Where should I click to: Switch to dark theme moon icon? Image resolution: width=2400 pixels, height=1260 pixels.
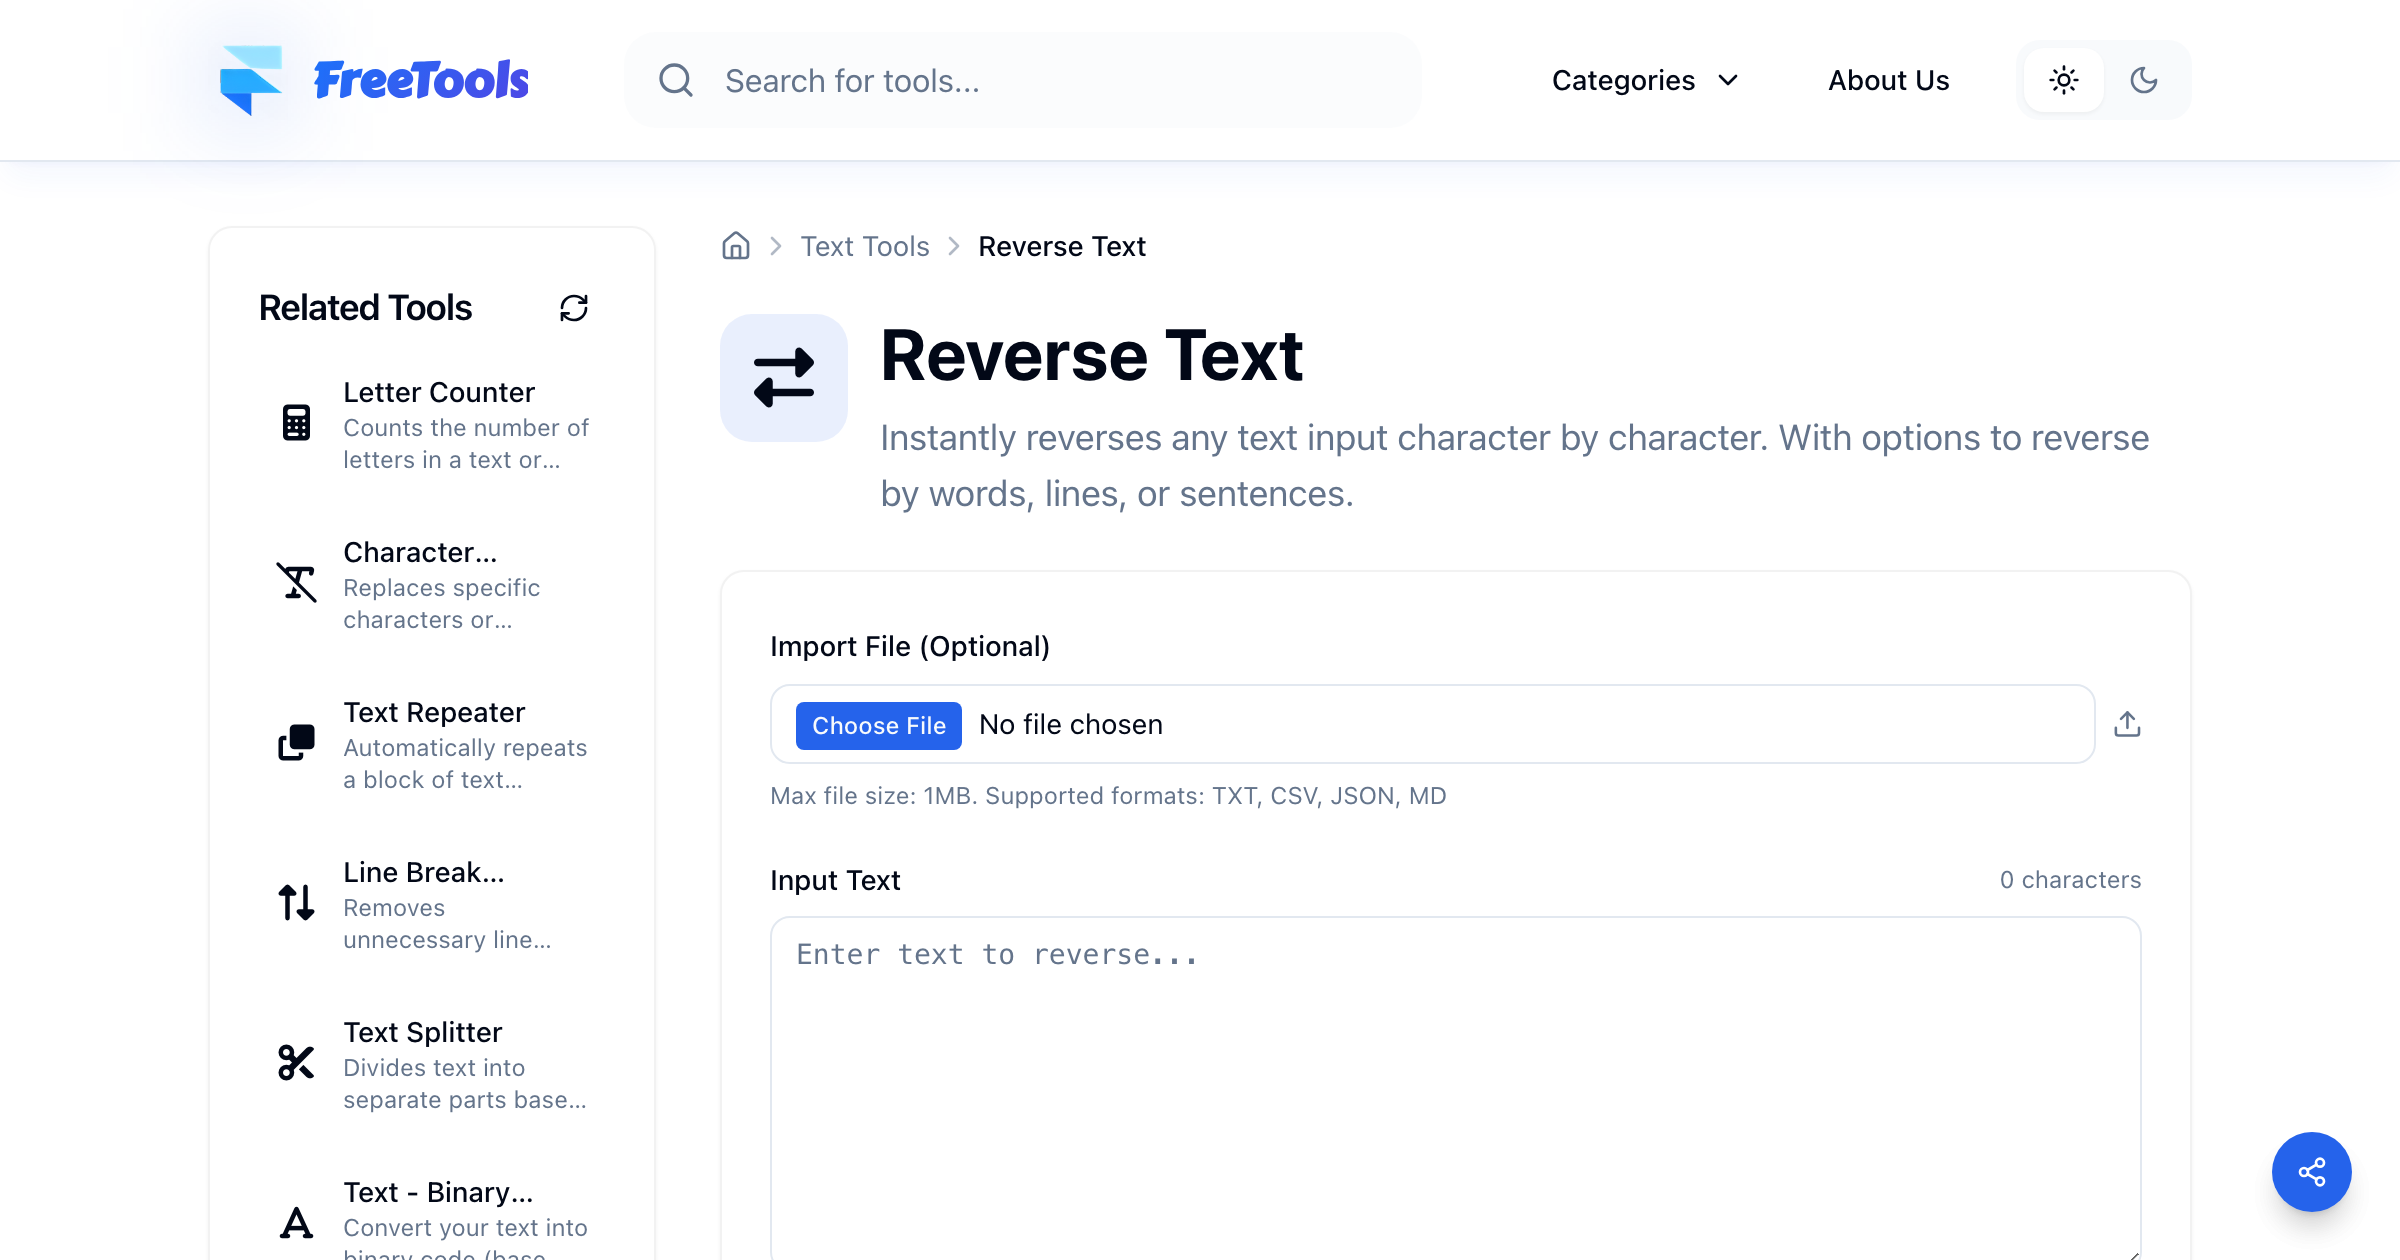pyautogui.click(x=2144, y=80)
